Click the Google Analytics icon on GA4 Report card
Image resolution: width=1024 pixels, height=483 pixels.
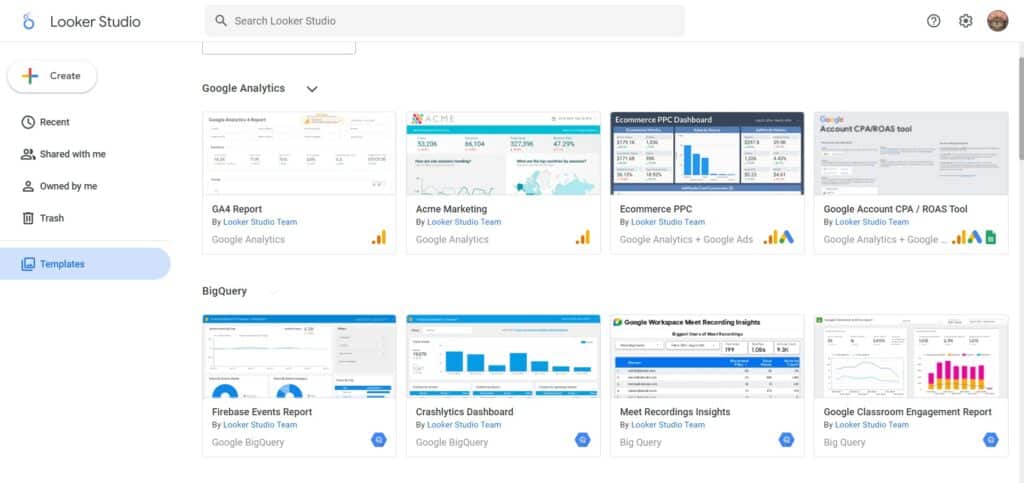tap(379, 238)
